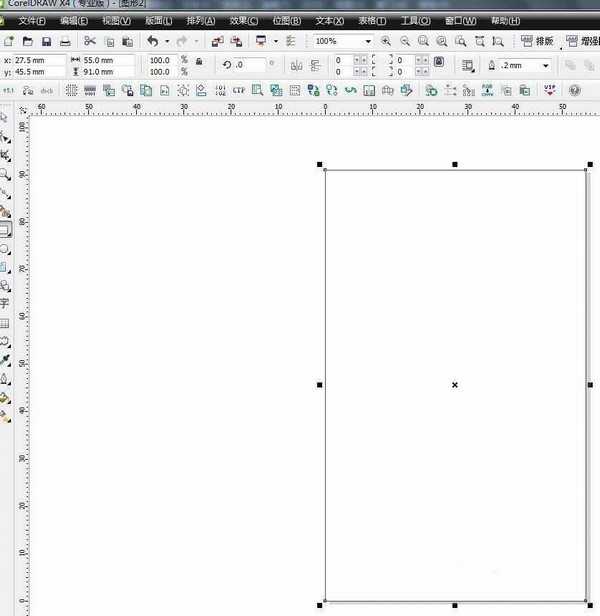Select the Table tool in the toolbox
600x616 pixels.
pyautogui.click(x=5, y=323)
